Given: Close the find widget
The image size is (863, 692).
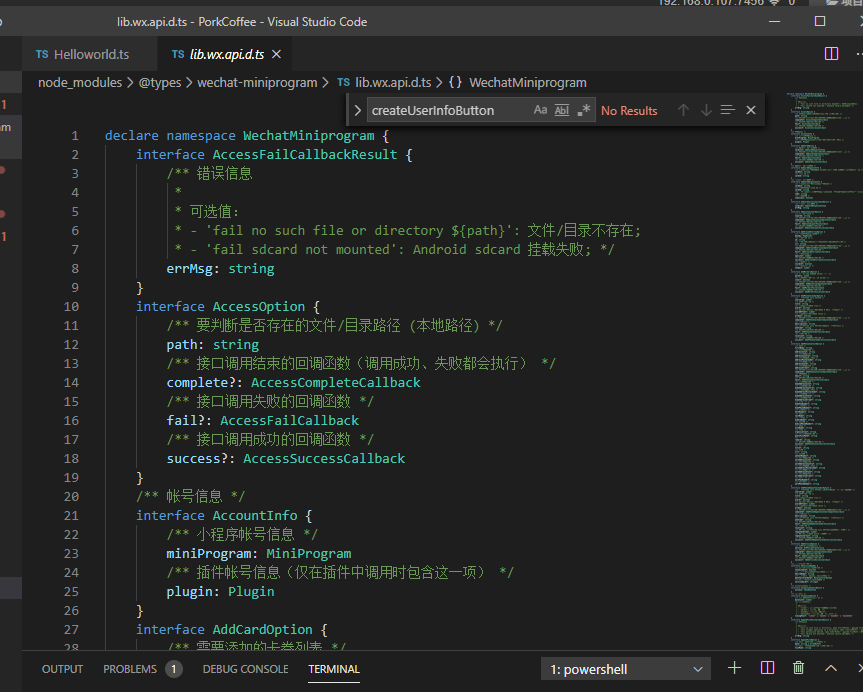Looking at the screenshot, I should (x=751, y=110).
